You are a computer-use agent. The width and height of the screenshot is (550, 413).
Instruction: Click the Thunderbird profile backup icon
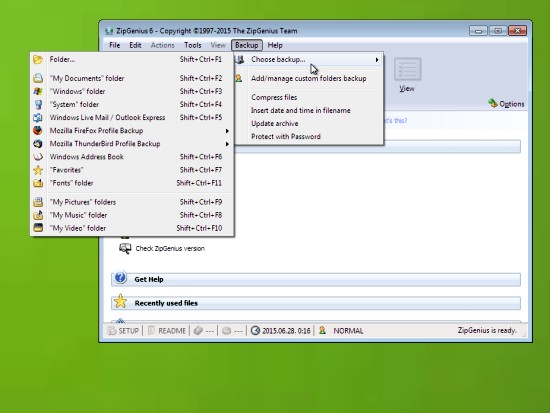pos(38,144)
